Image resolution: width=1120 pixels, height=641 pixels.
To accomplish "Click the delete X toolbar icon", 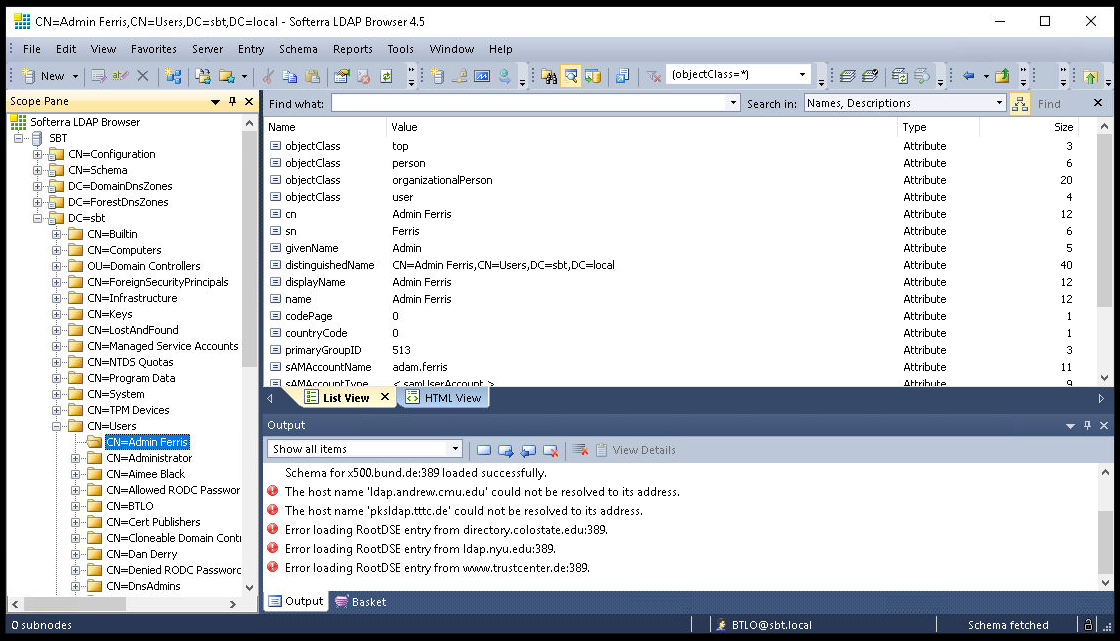I will (x=143, y=76).
